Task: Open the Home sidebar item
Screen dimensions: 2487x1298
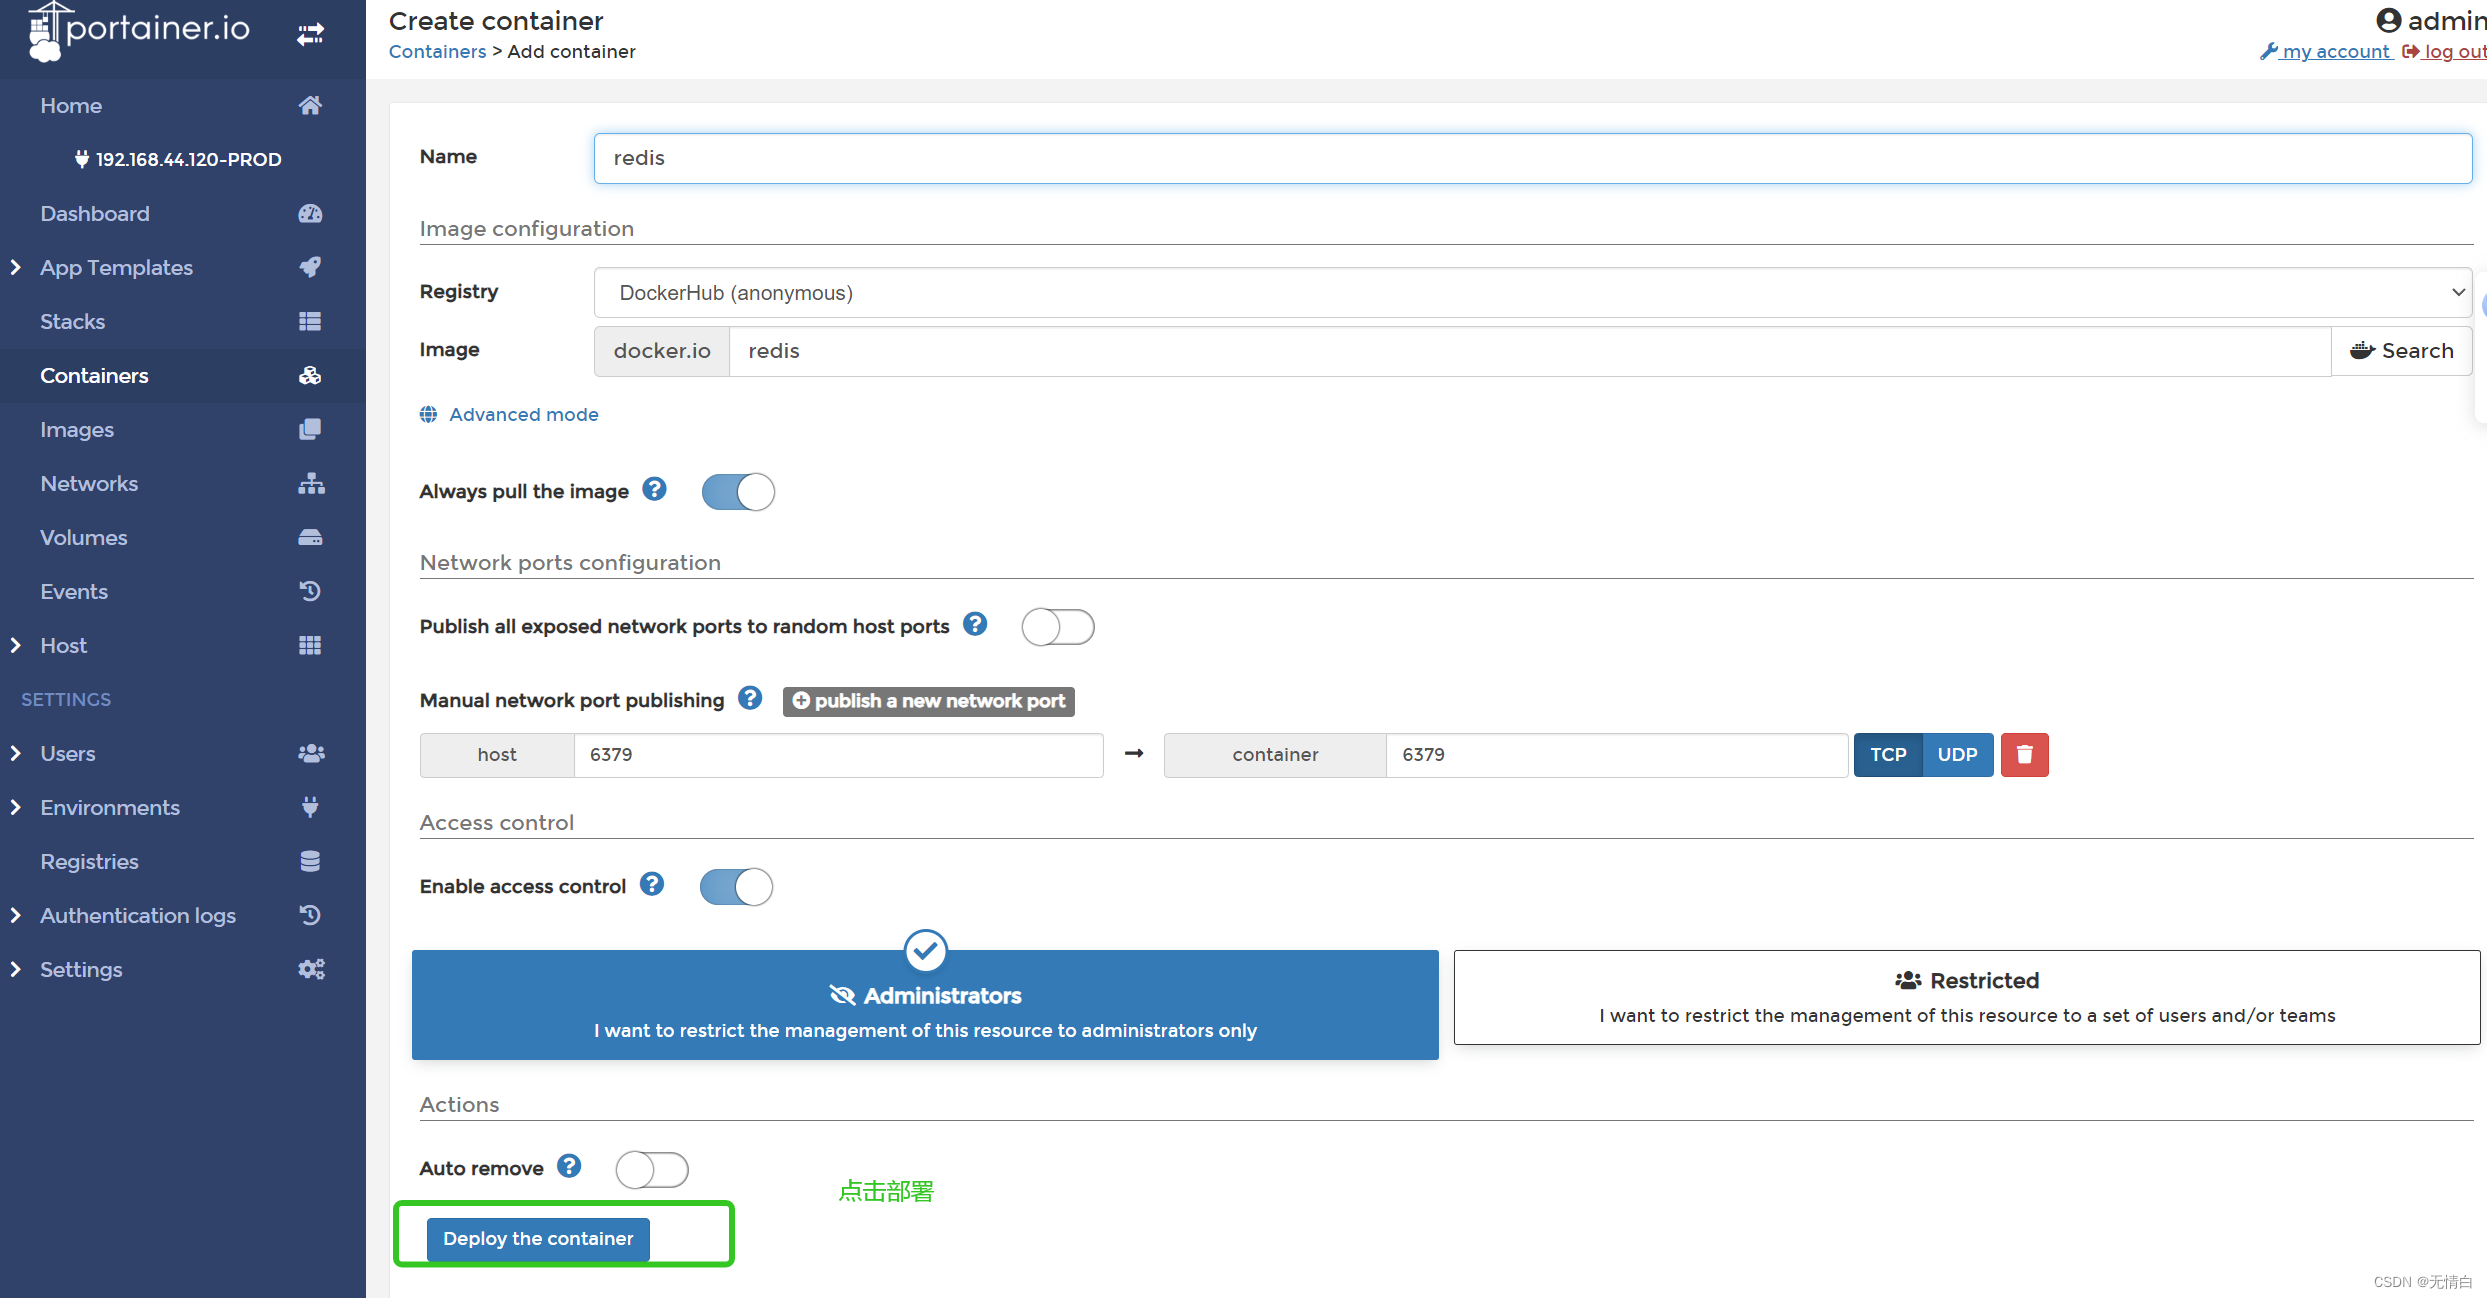Action: (x=183, y=105)
